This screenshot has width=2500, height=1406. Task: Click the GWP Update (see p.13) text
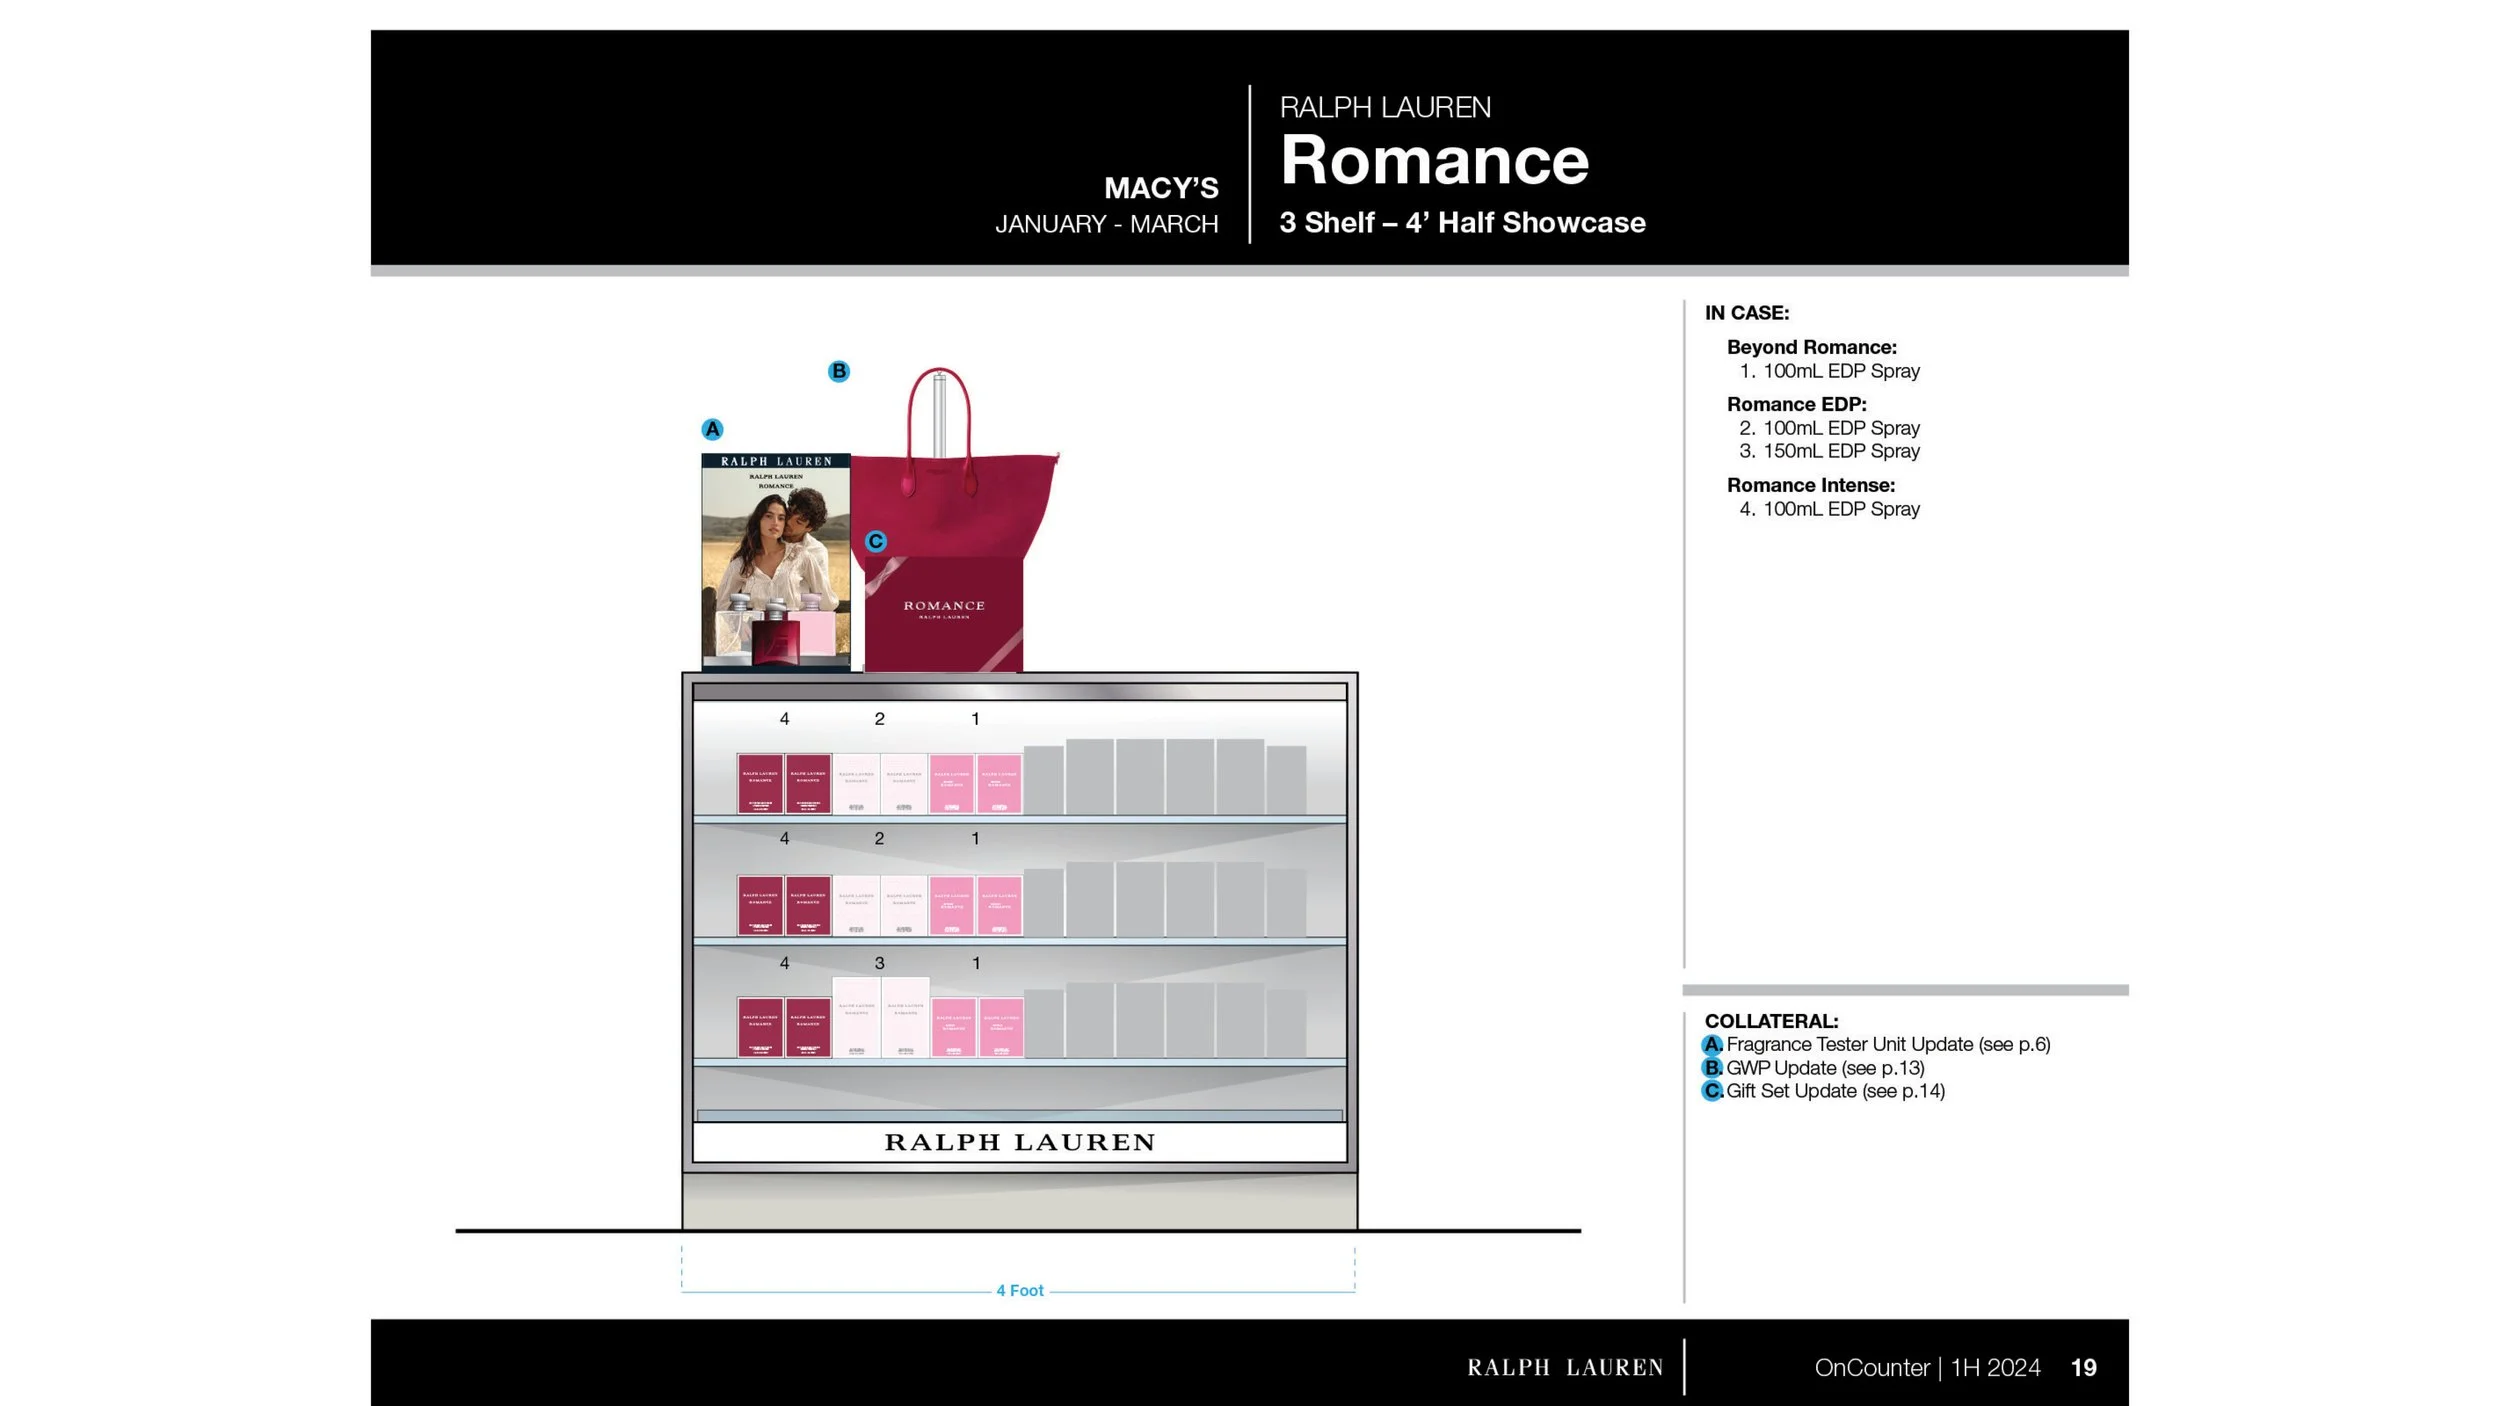[1825, 1067]
